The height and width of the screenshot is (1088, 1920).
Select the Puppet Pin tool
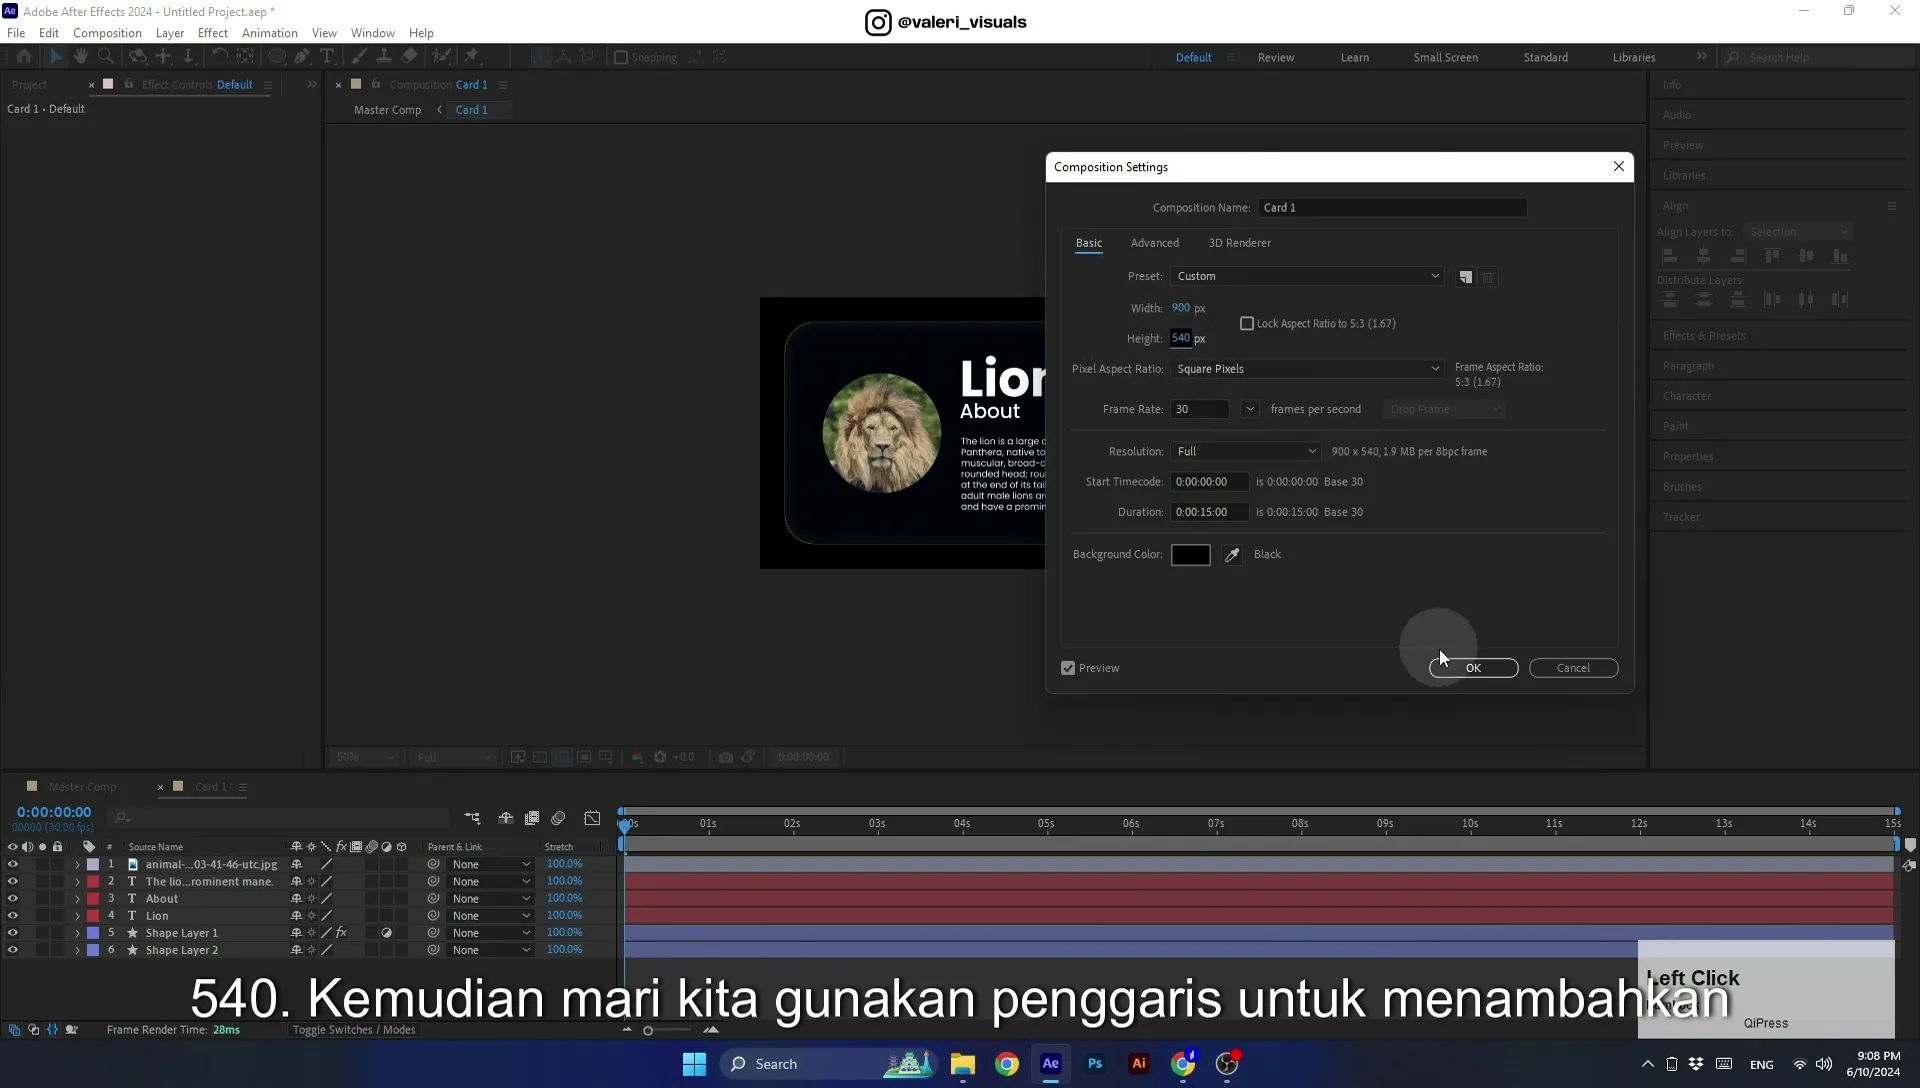tap(472, 57)
